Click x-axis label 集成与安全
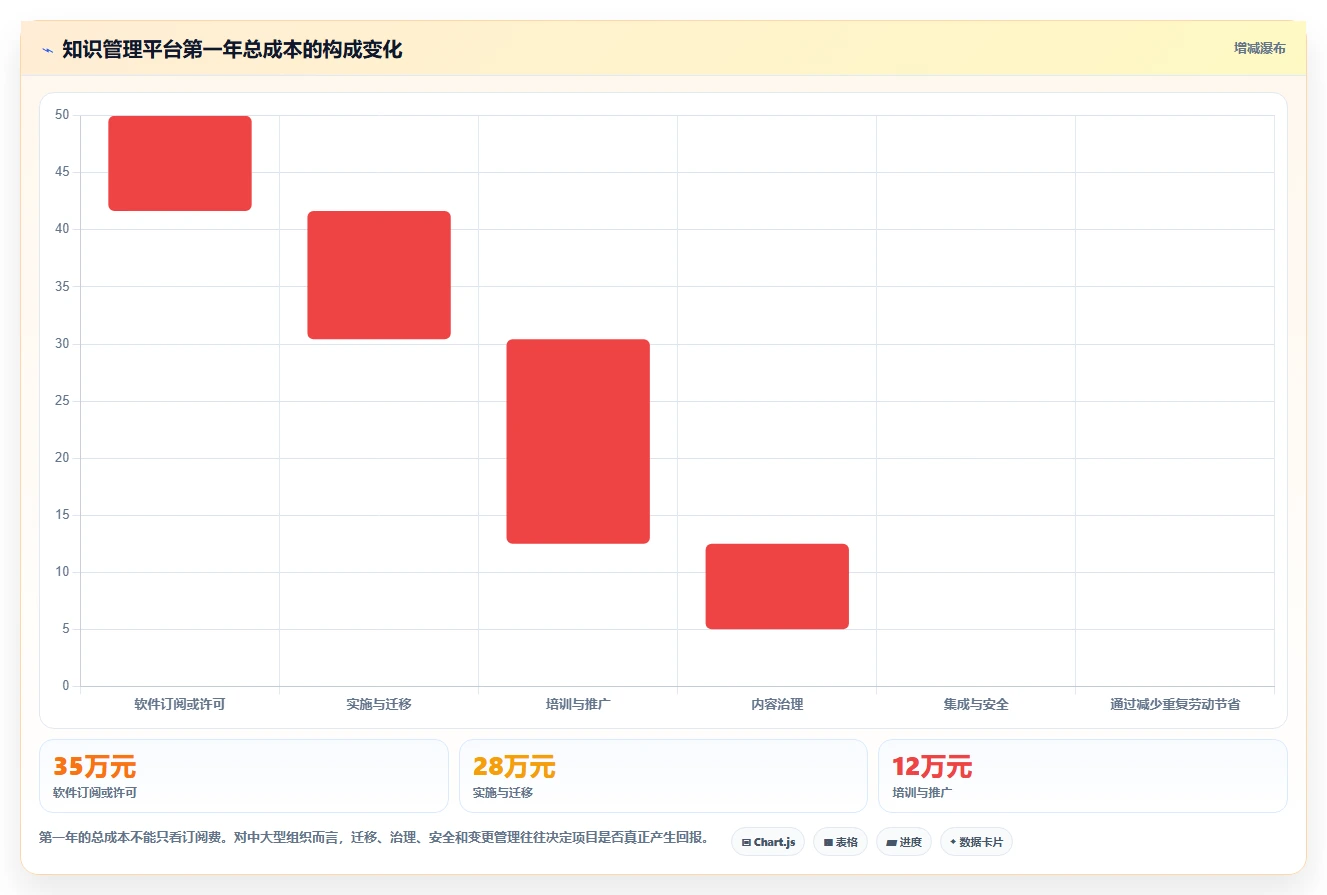Viewport: 1327px width, 895px height. [976, 704]
